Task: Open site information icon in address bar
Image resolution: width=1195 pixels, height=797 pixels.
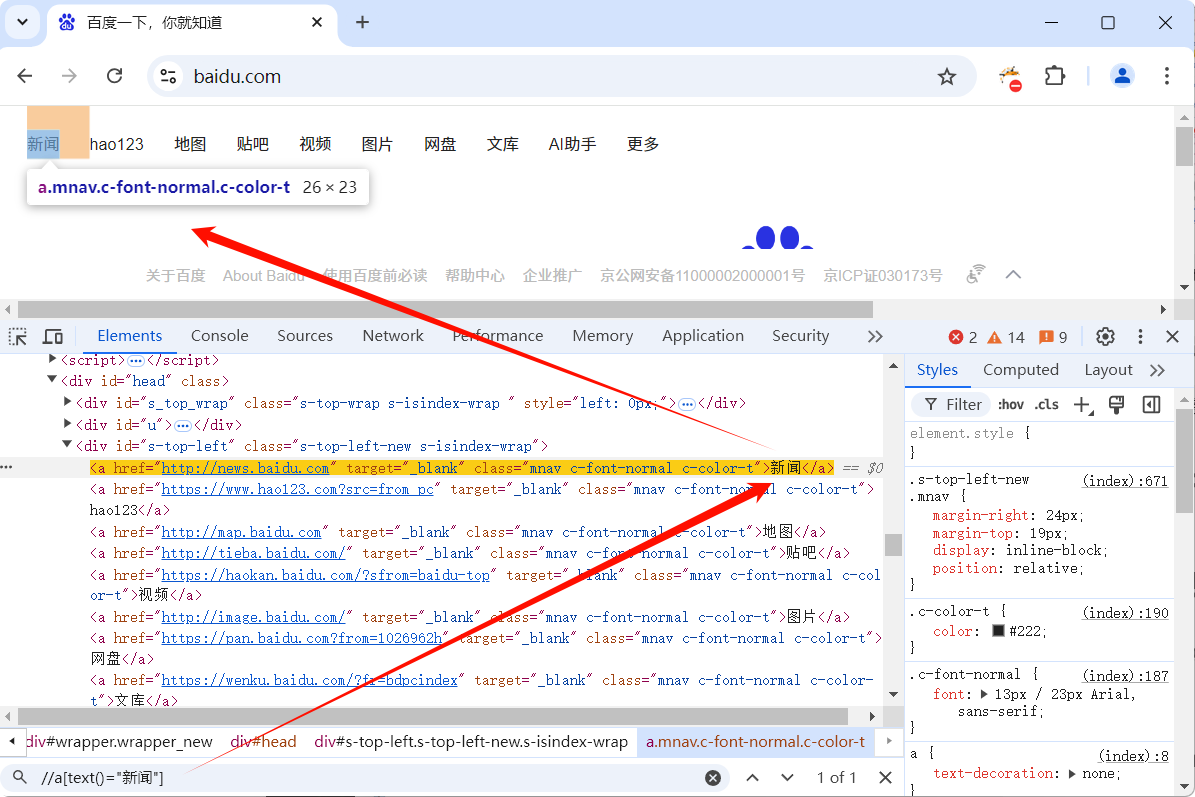Action: 168,76
